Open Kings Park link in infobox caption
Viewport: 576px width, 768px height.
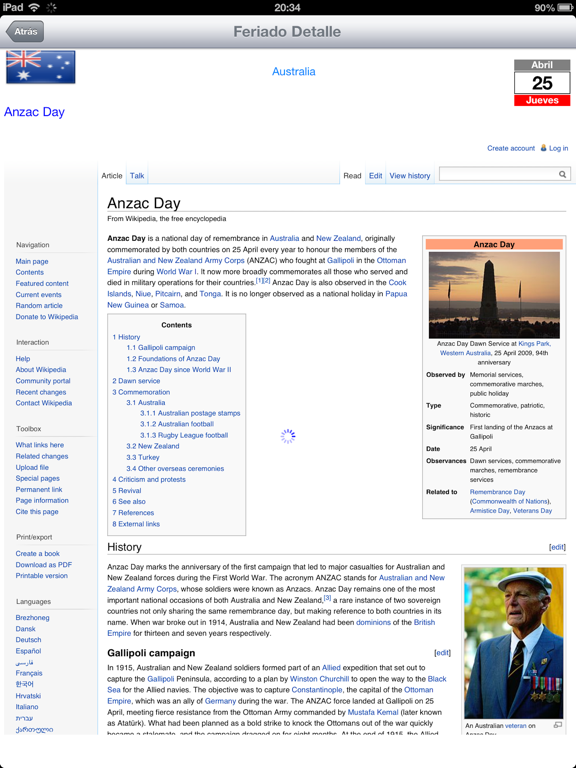pos(534,343)
